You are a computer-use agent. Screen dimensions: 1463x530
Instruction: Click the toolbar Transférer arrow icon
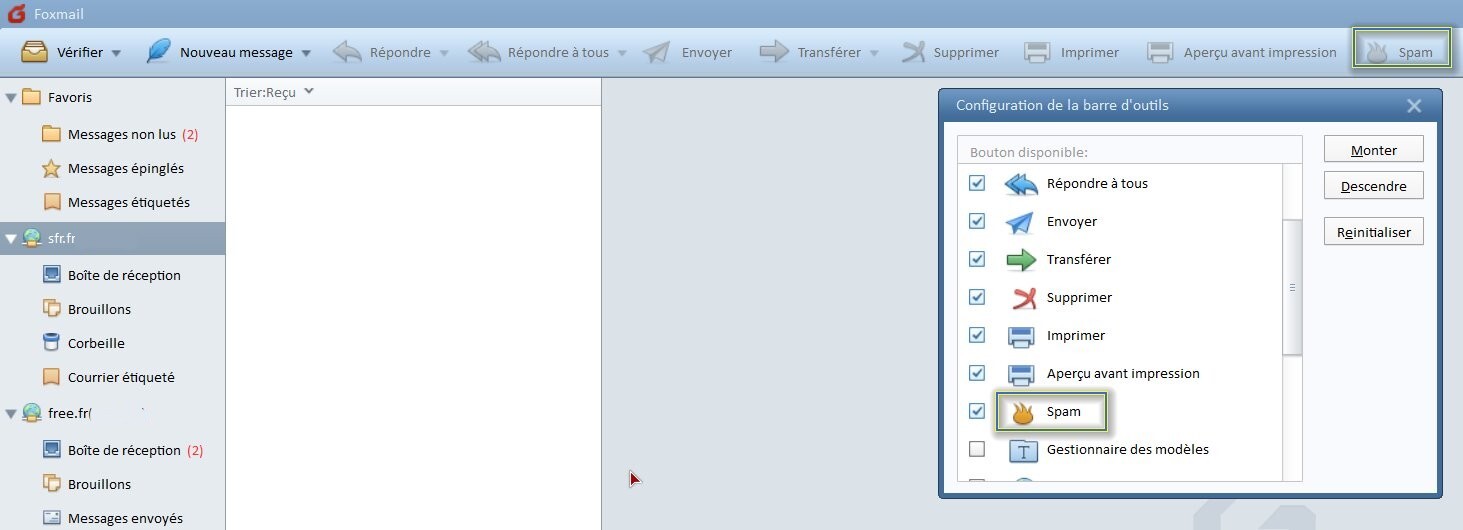click(x=774, y=52)
